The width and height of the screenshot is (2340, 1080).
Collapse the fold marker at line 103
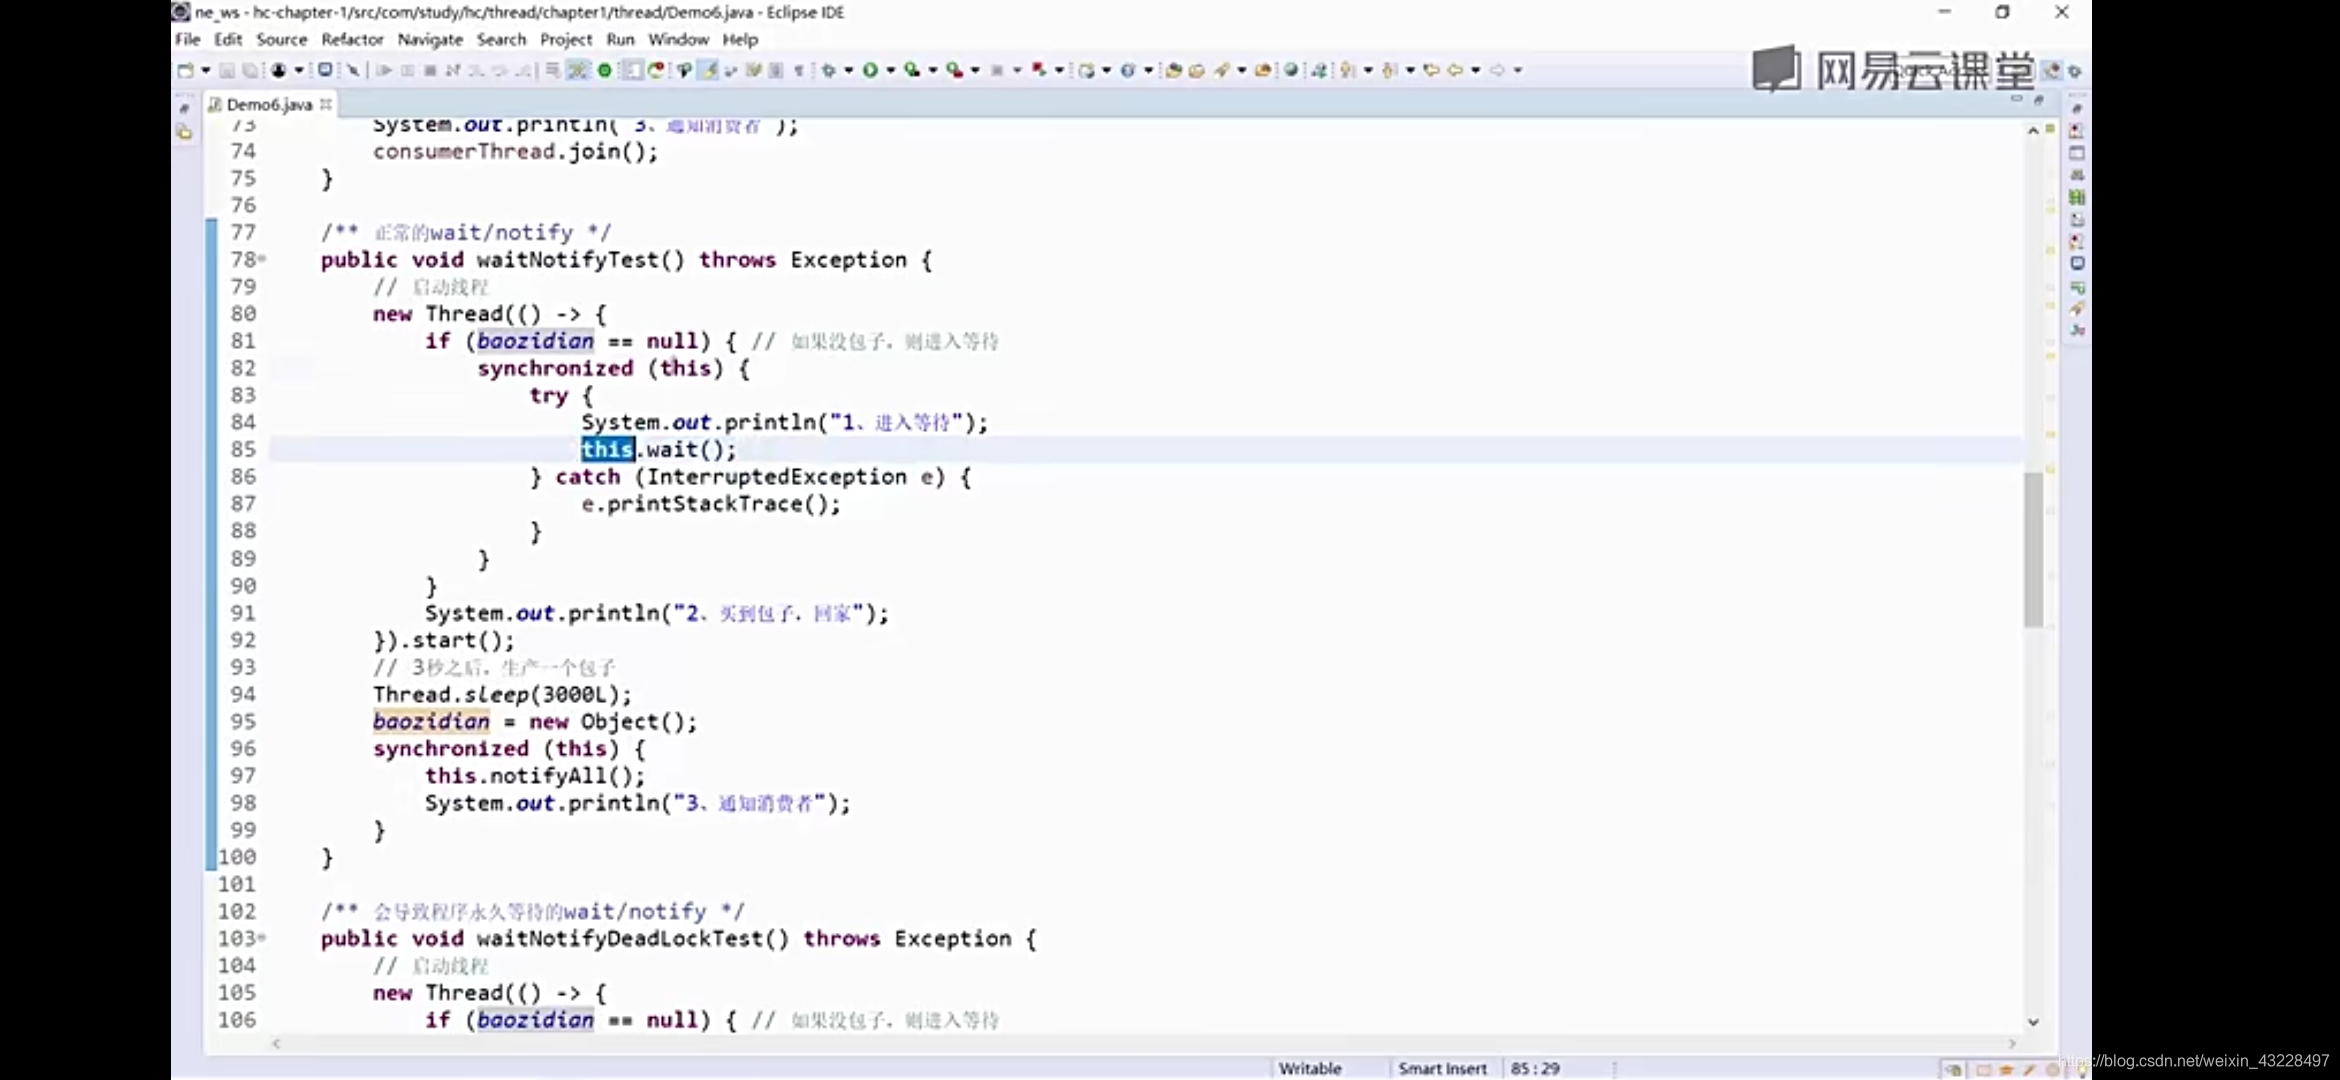point(263,938)
